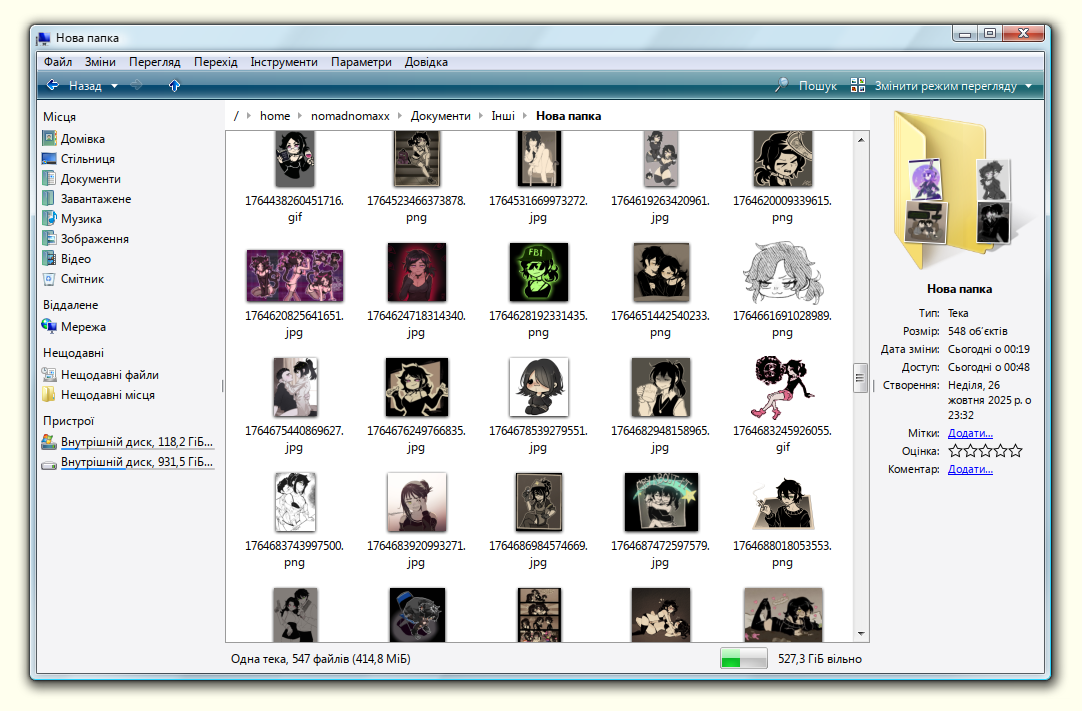Open the Параметри menu

click(361, 62)
